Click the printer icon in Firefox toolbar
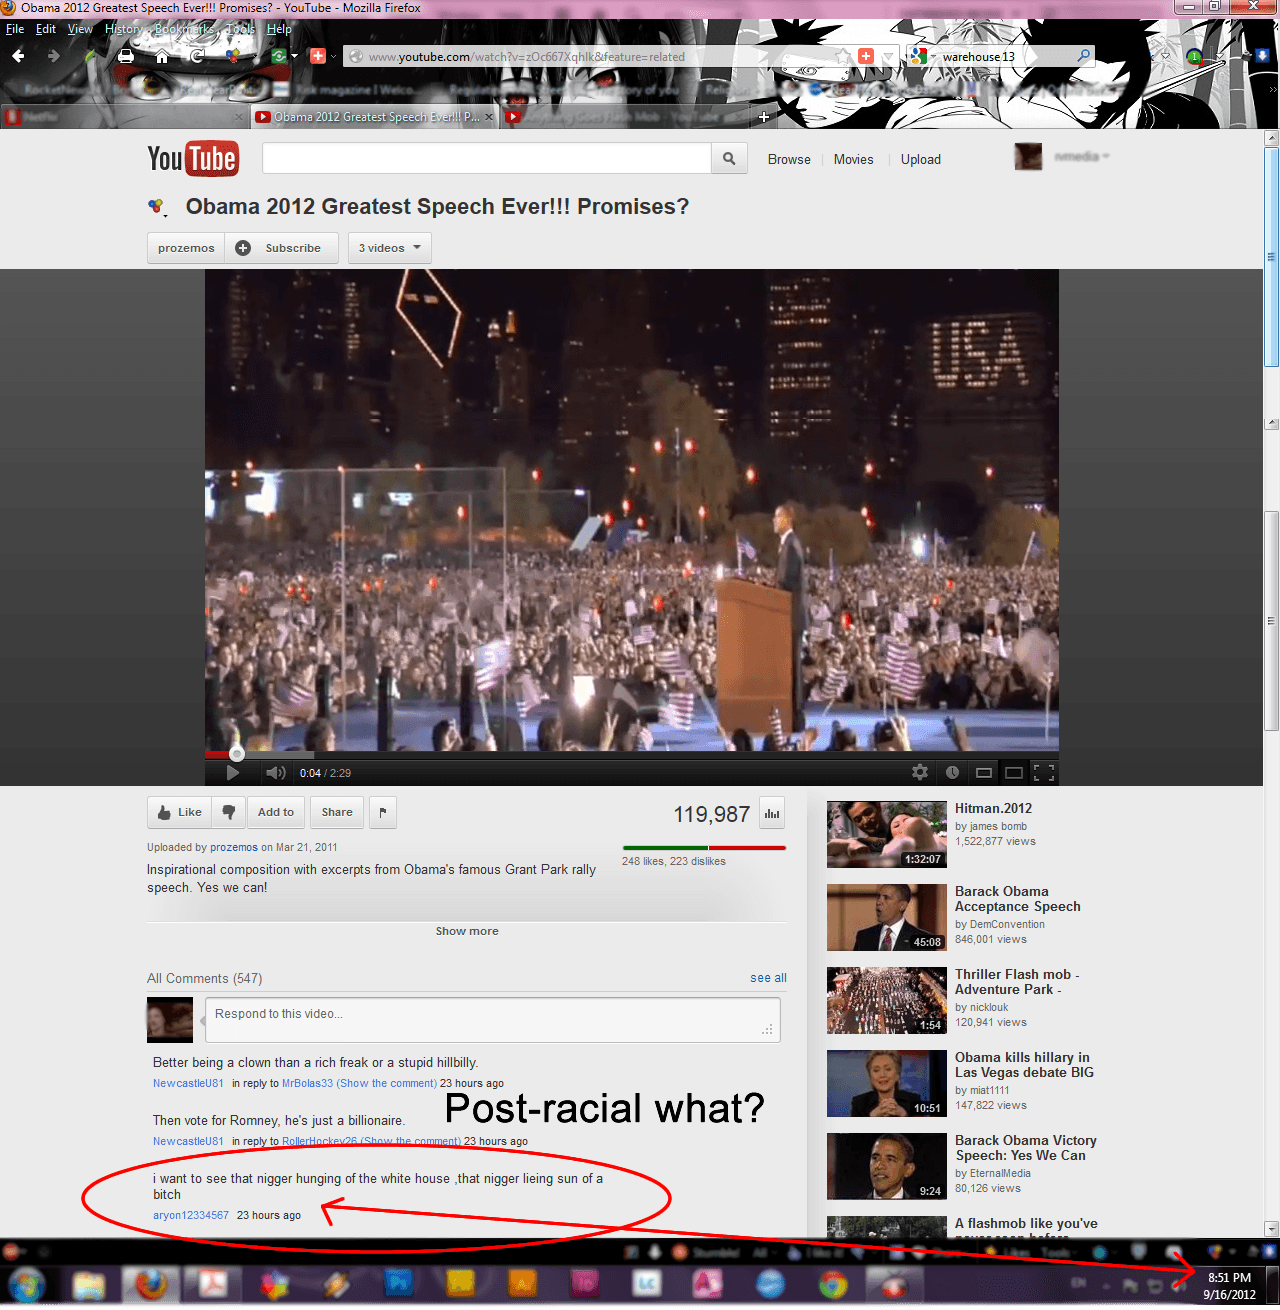Viewport: 1280px width, 1310px height. point(126,56)
